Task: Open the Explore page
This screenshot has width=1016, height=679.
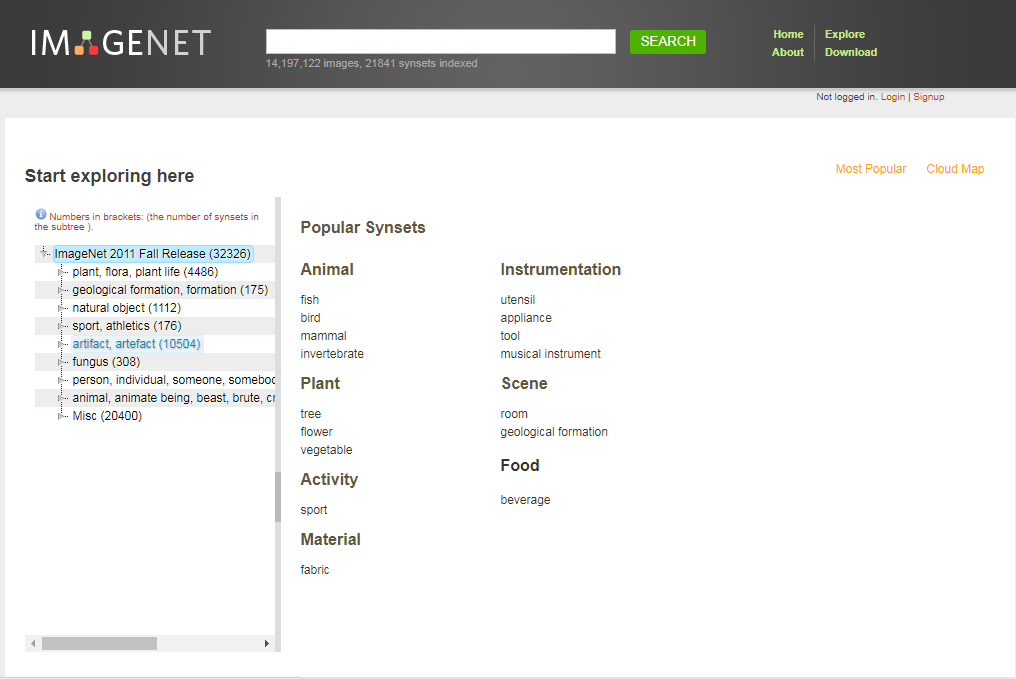Action: (x=845, y=34)
